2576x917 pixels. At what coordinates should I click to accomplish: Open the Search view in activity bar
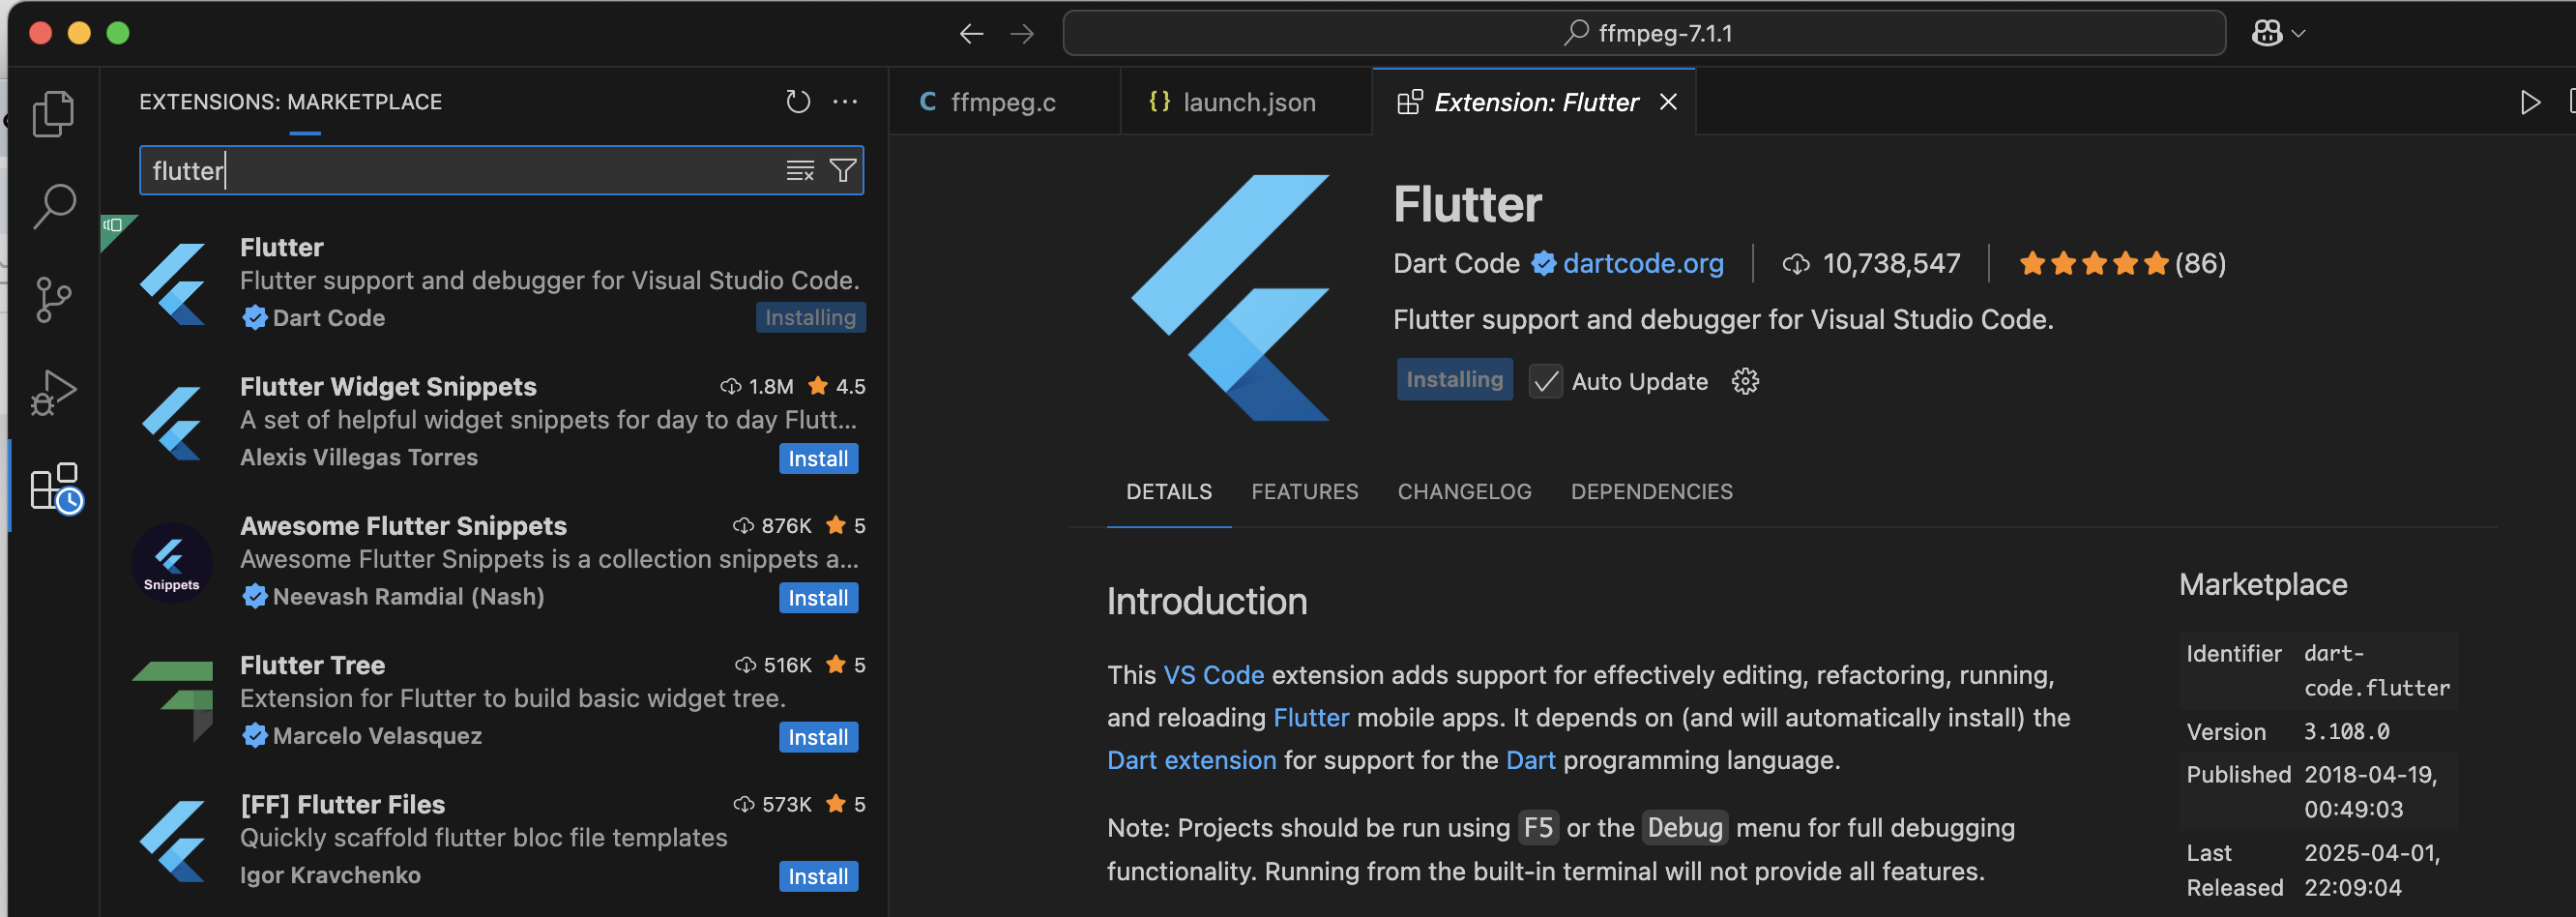pyautogui.click(x=53, y=206)
